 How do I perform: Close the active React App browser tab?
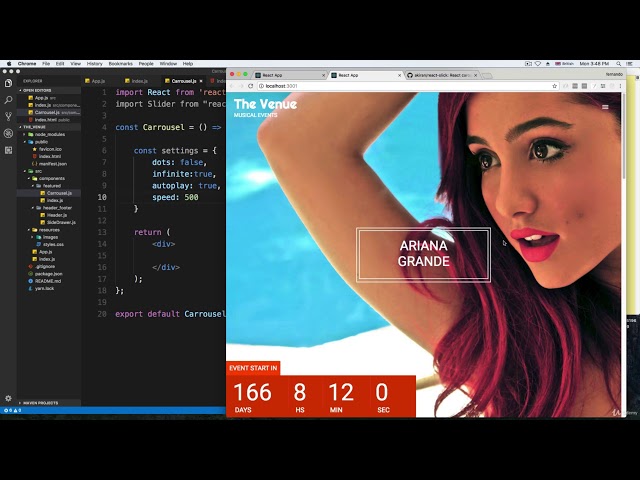[x=399, y=76]
